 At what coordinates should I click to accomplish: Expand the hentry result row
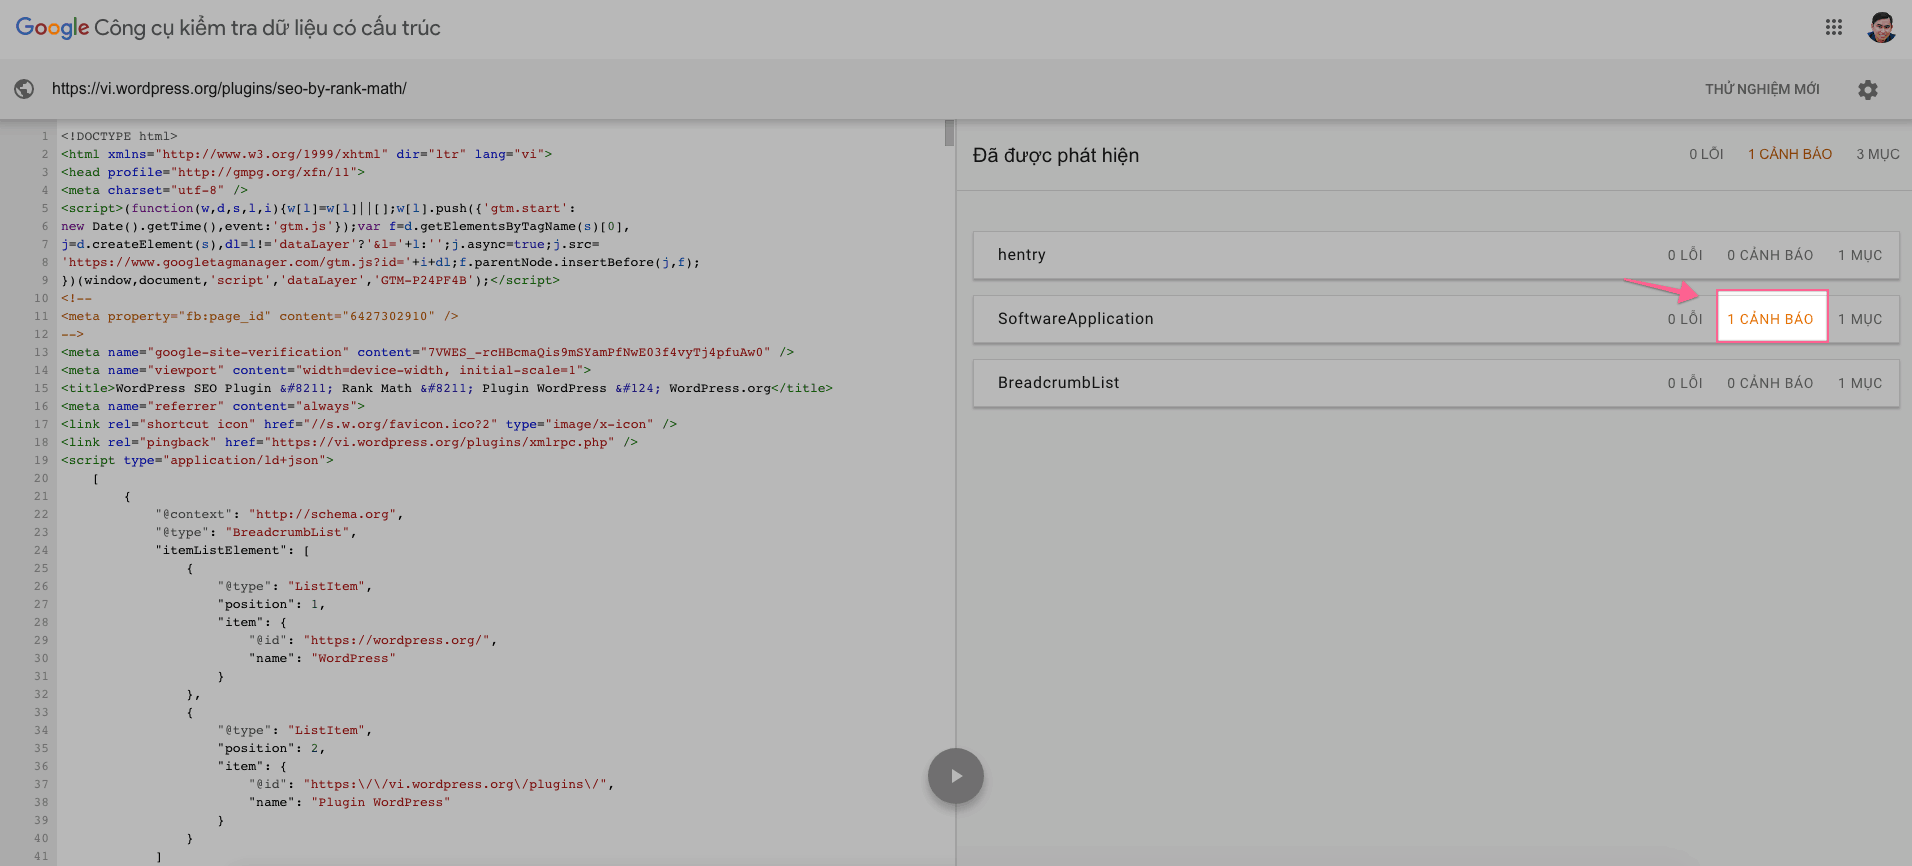[x=1022, y=255]
